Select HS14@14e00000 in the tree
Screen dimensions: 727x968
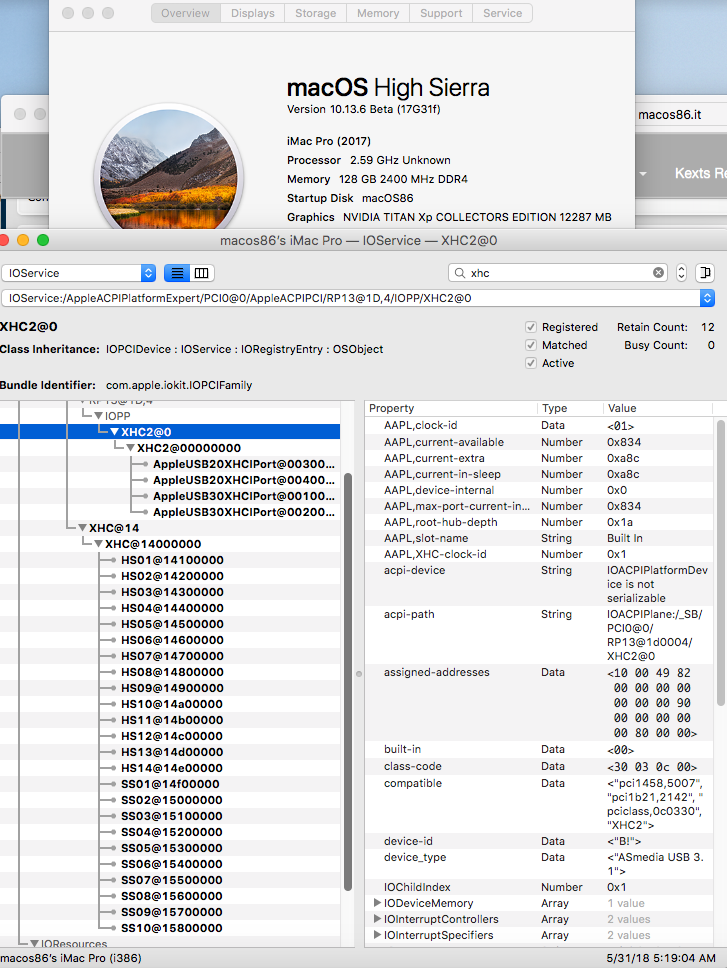tap(172, 768)
